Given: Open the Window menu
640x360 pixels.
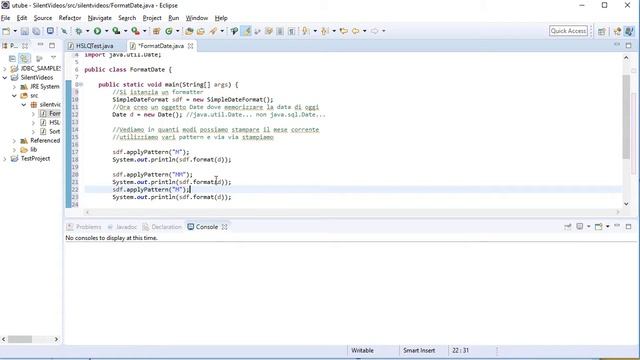Looking at the screenshot, I should [197, 18].
